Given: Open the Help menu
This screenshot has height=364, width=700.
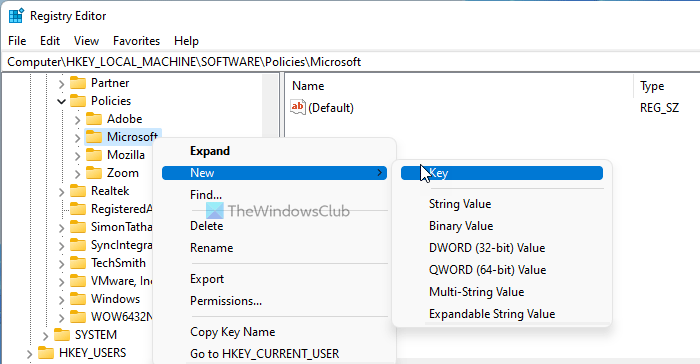Looking at the screenshot, I should pos(186,41).
